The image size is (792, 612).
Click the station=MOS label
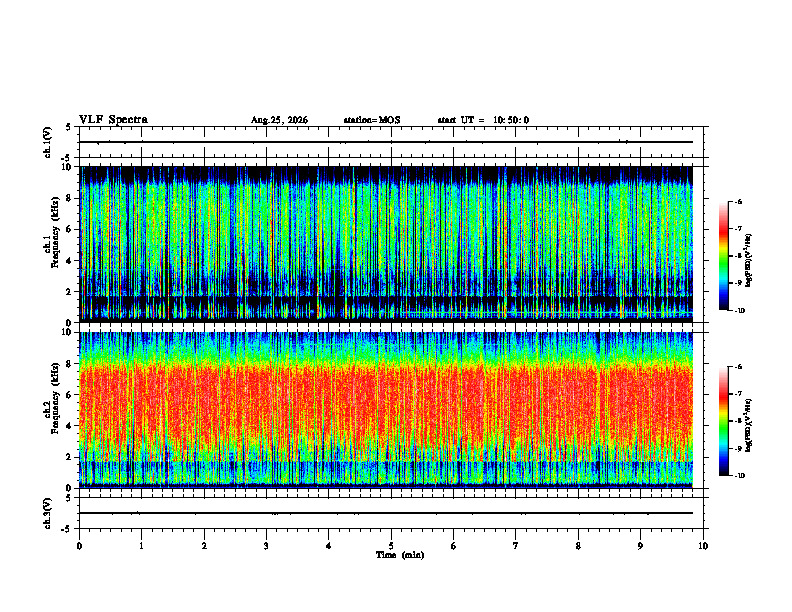[372, 120]
